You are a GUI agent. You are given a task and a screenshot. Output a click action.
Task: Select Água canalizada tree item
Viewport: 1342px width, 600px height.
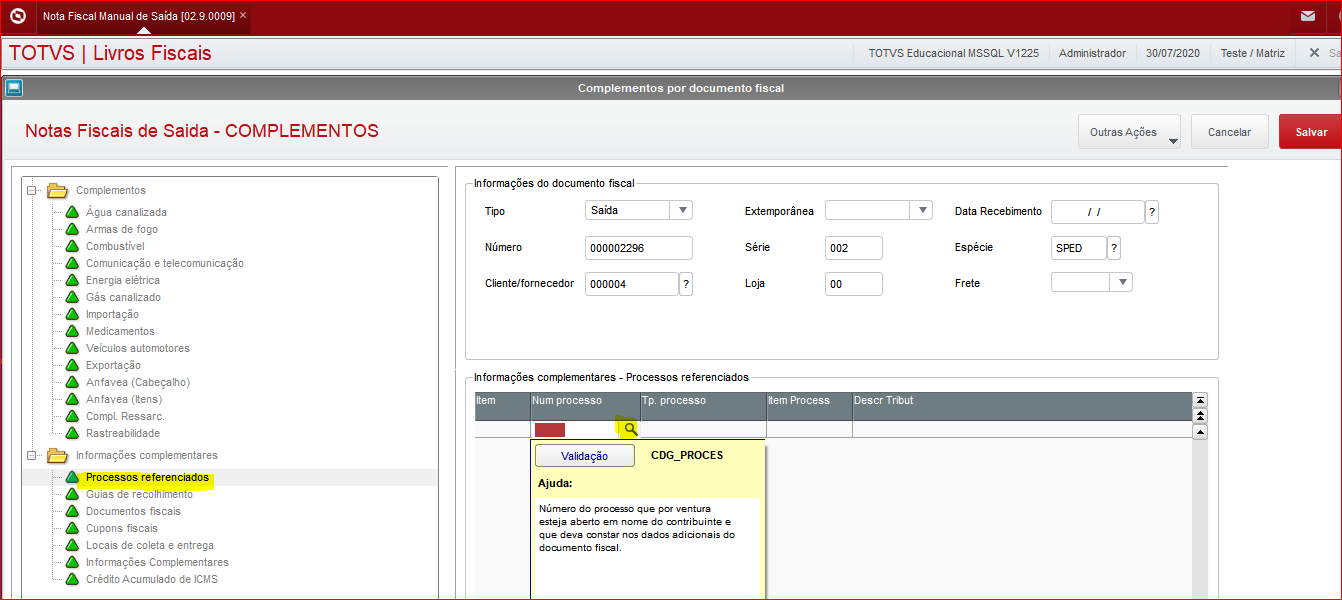126,212
